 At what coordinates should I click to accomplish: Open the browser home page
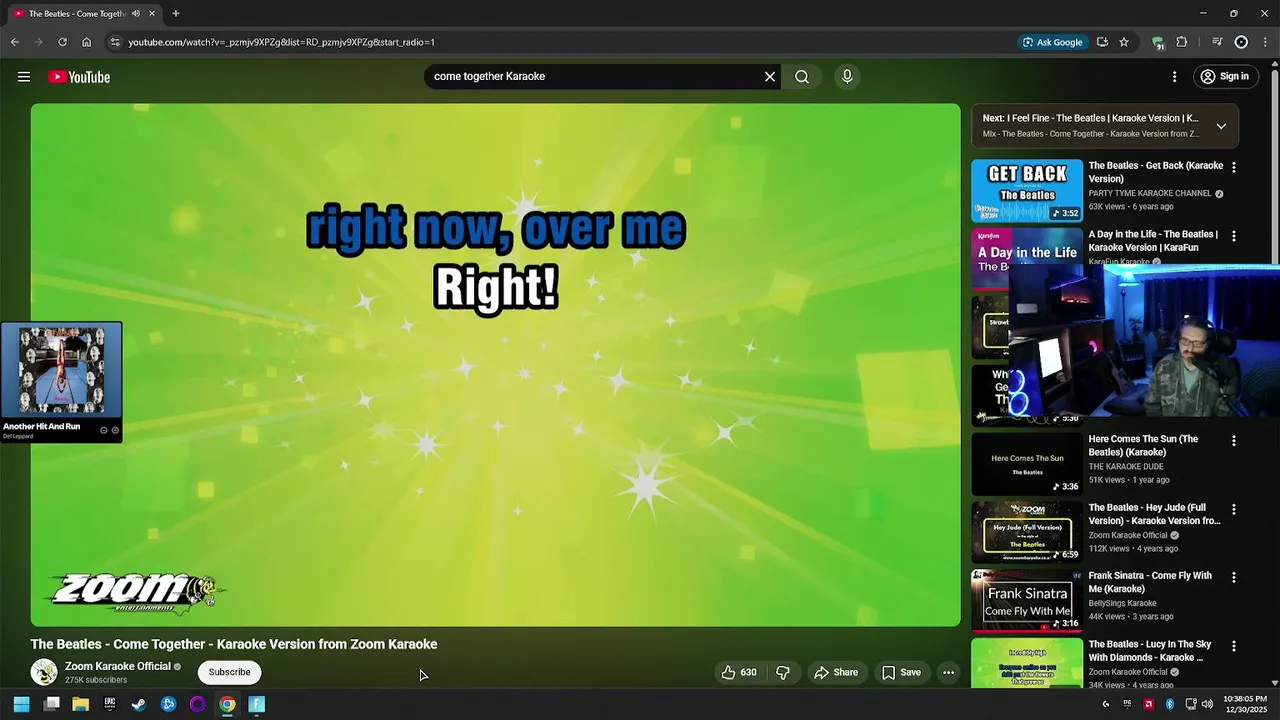click(x=86, y=42)
